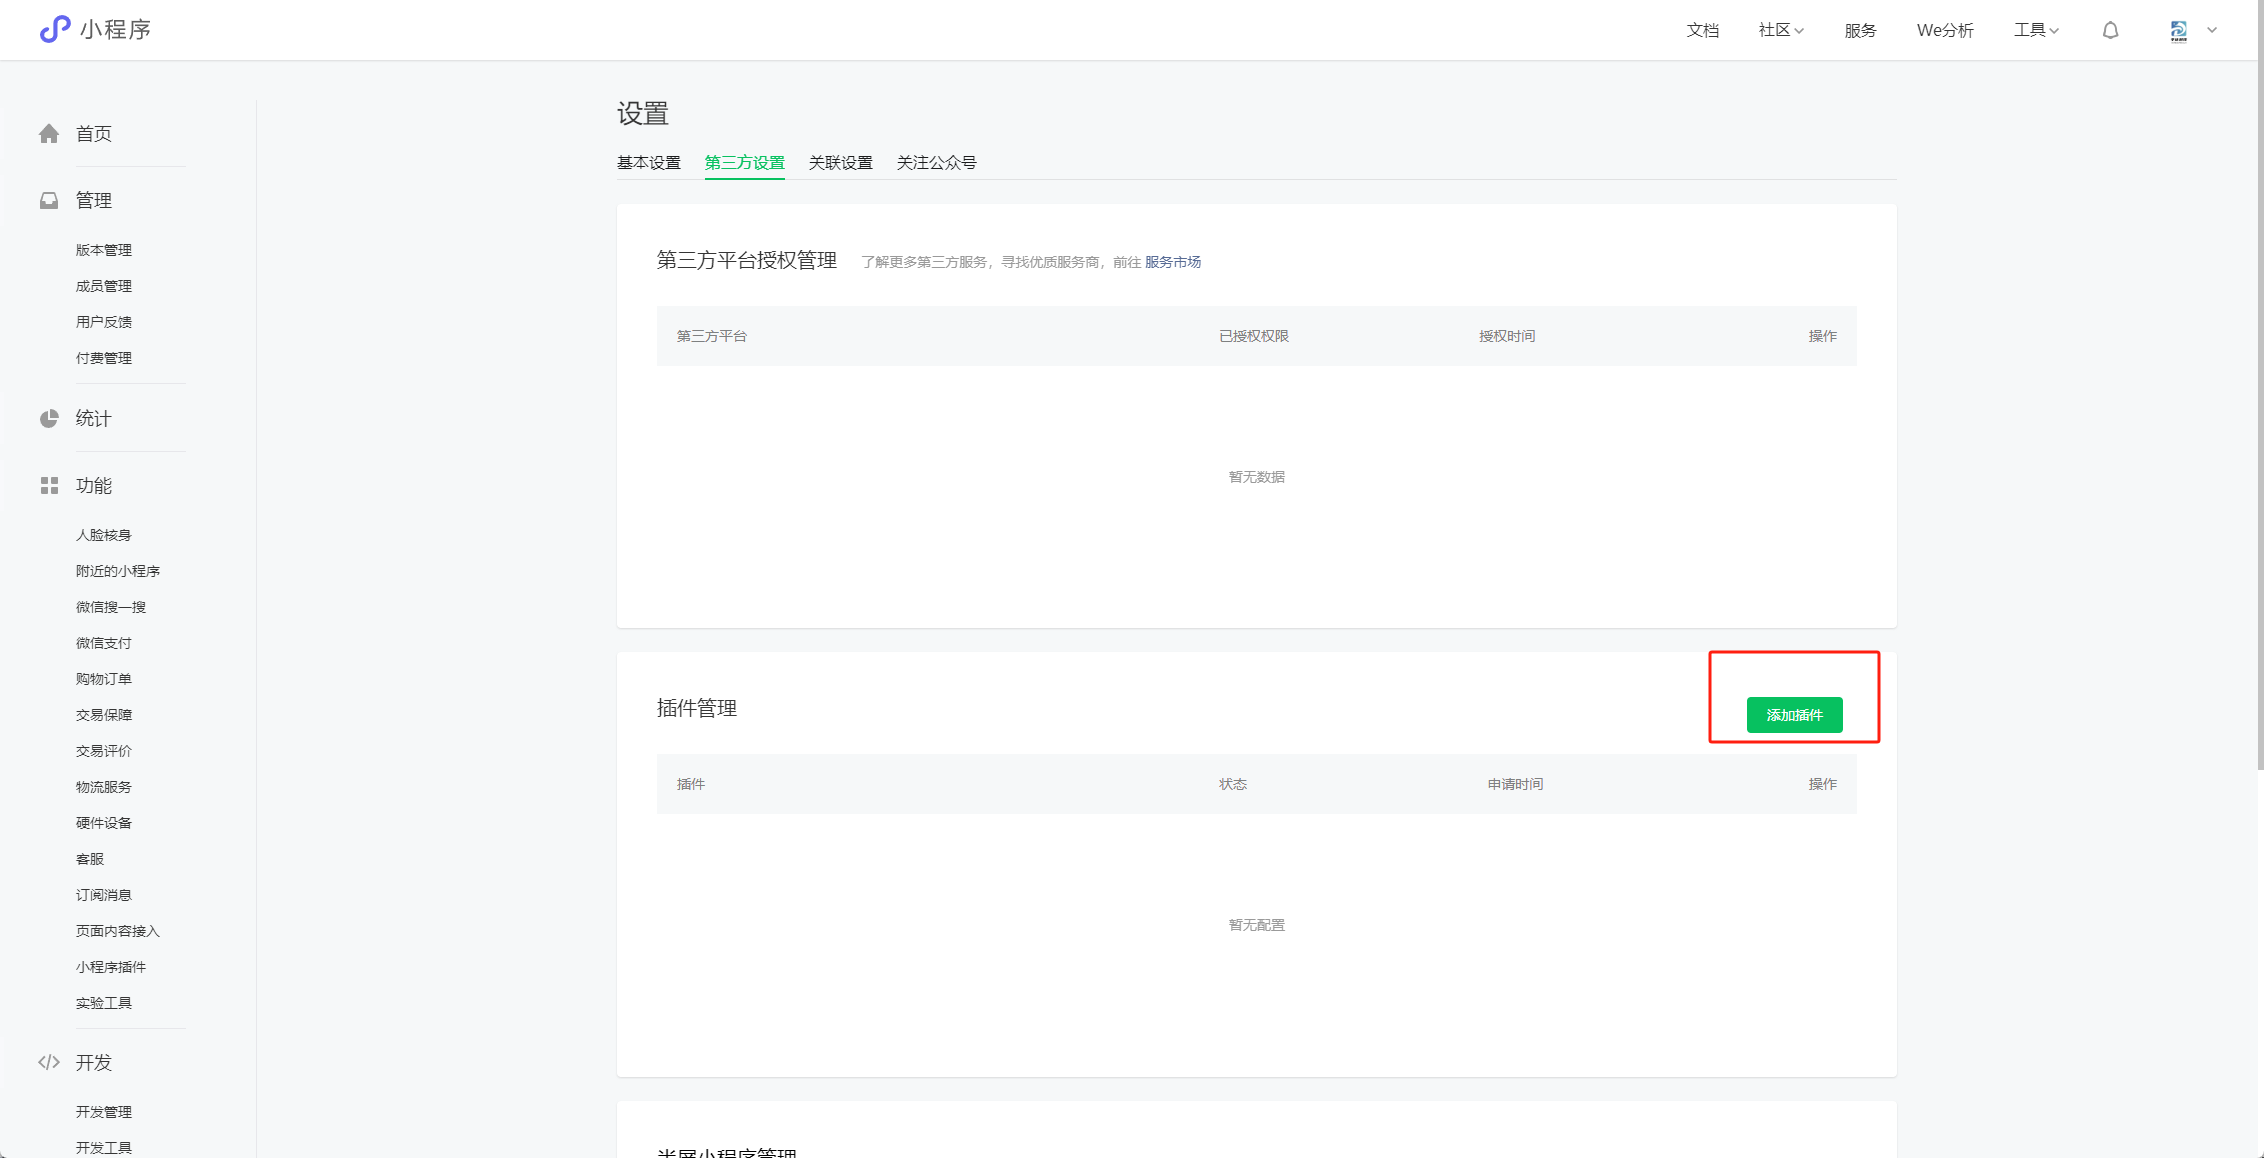
Task: Click the green 添加插件 button
Action: pyautogui.click(x=1794, y=715)
